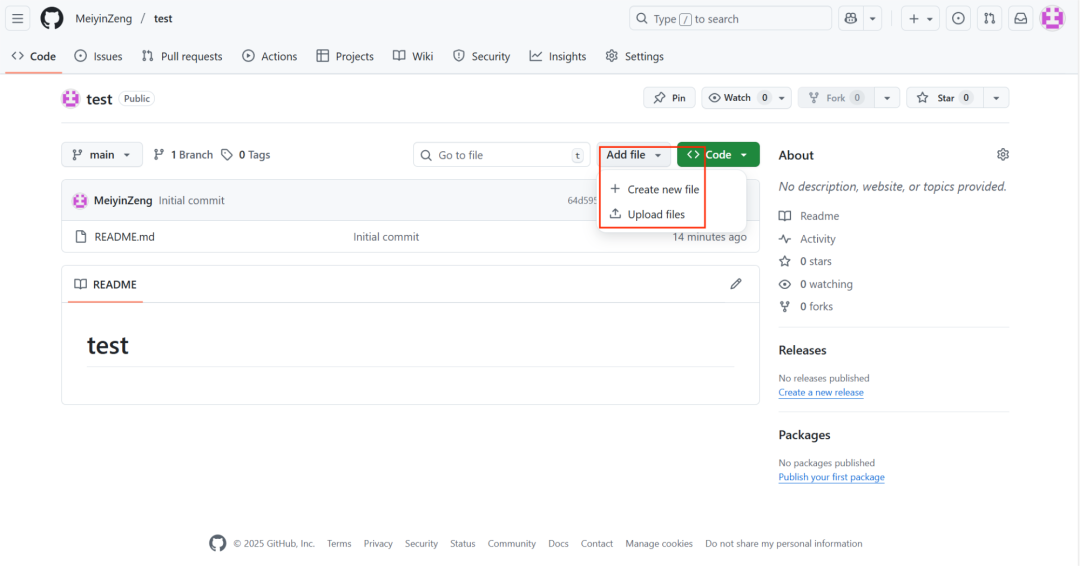Image resolution: width=1080 pixels, height=566 pixels.
Task: Click Initial commit message in README.md row
Action: [x=386, y=237]
